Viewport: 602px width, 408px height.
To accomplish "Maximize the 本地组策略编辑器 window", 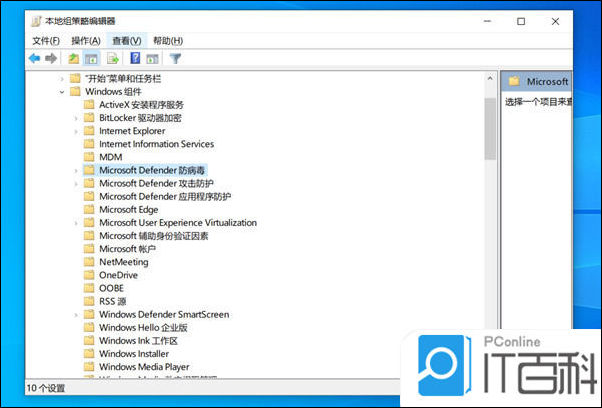I will pyautogui.click(x=521, y=21).
